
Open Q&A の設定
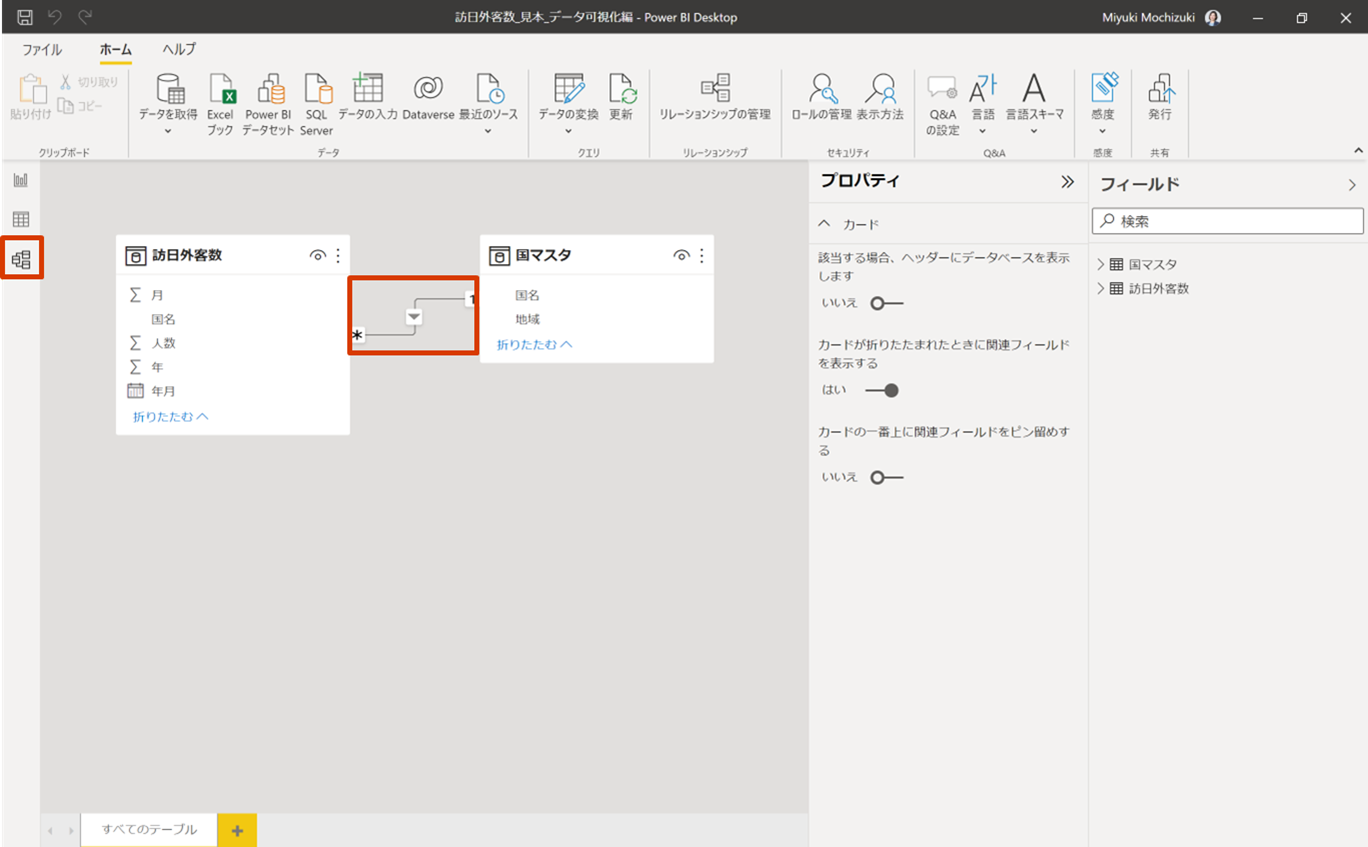pyautogui.click(x=942, y=104)
